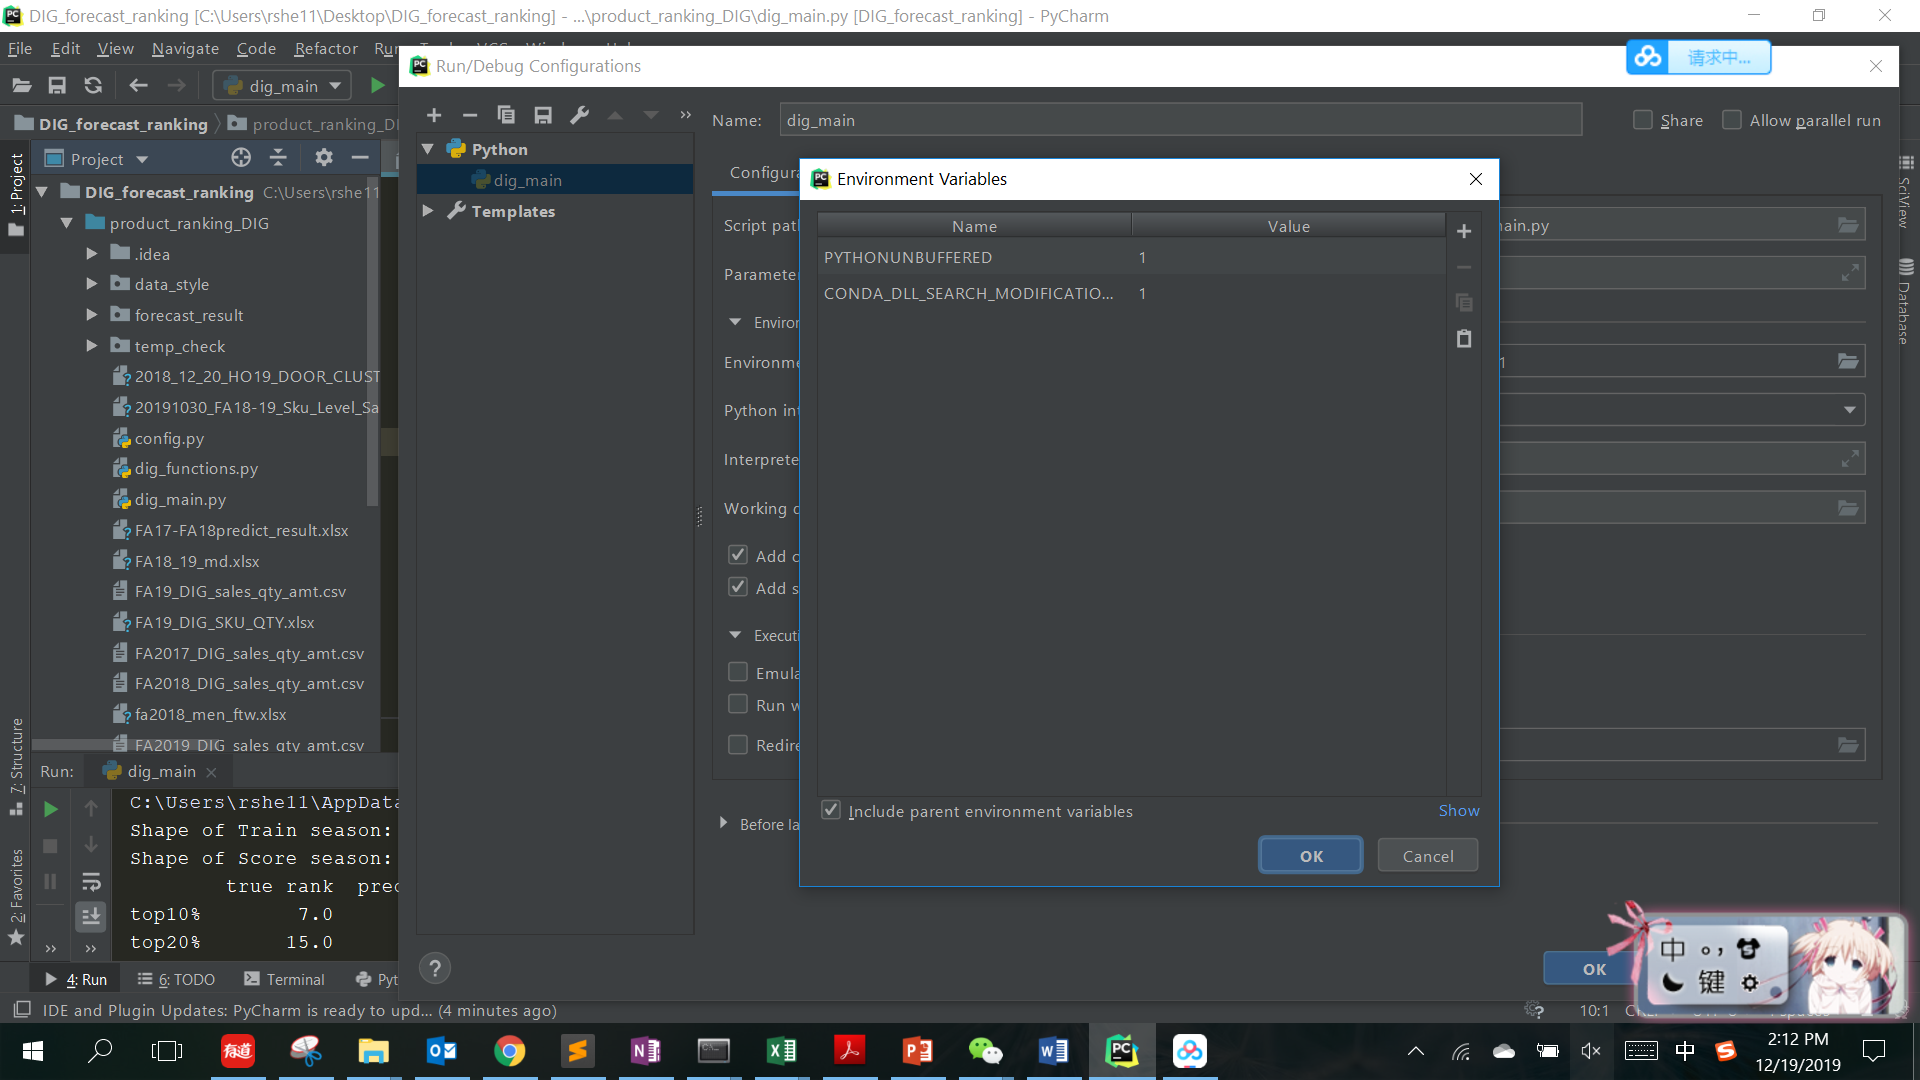Open help question mark icon

pyautogui.click(x=434, y=968)
